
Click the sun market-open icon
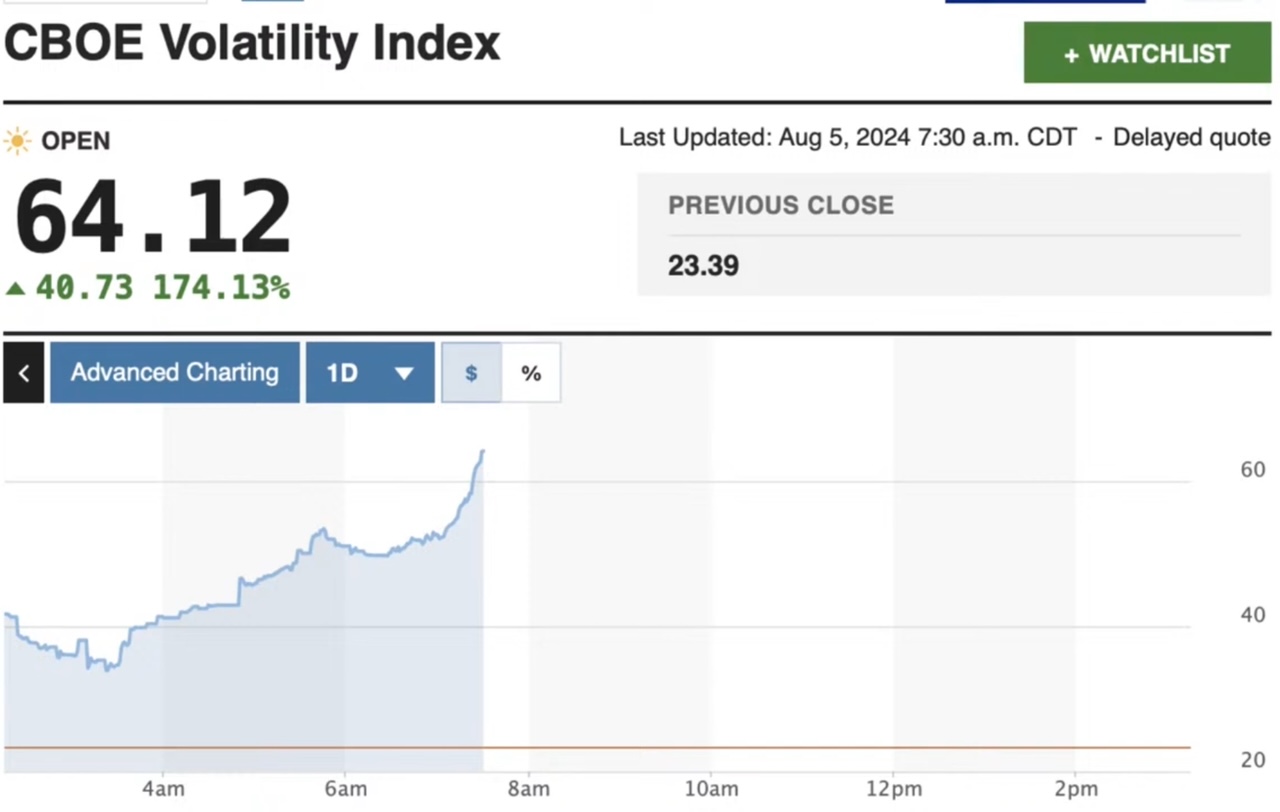click(17, 141)
